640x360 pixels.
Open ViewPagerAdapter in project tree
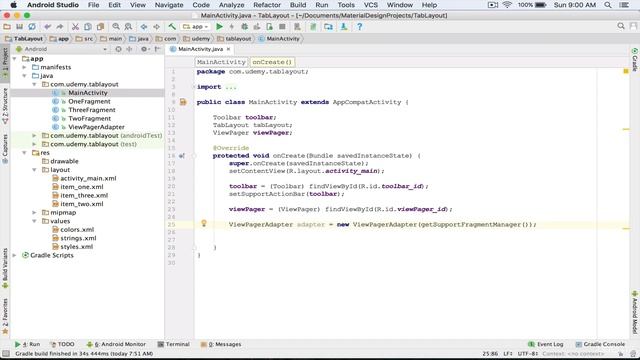[x=96, y=127]
